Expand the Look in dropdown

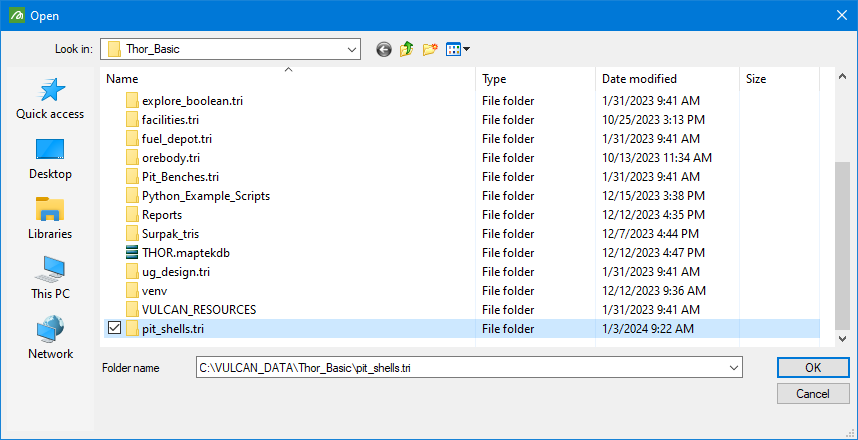pyautogui.click(x=351, y=49)
